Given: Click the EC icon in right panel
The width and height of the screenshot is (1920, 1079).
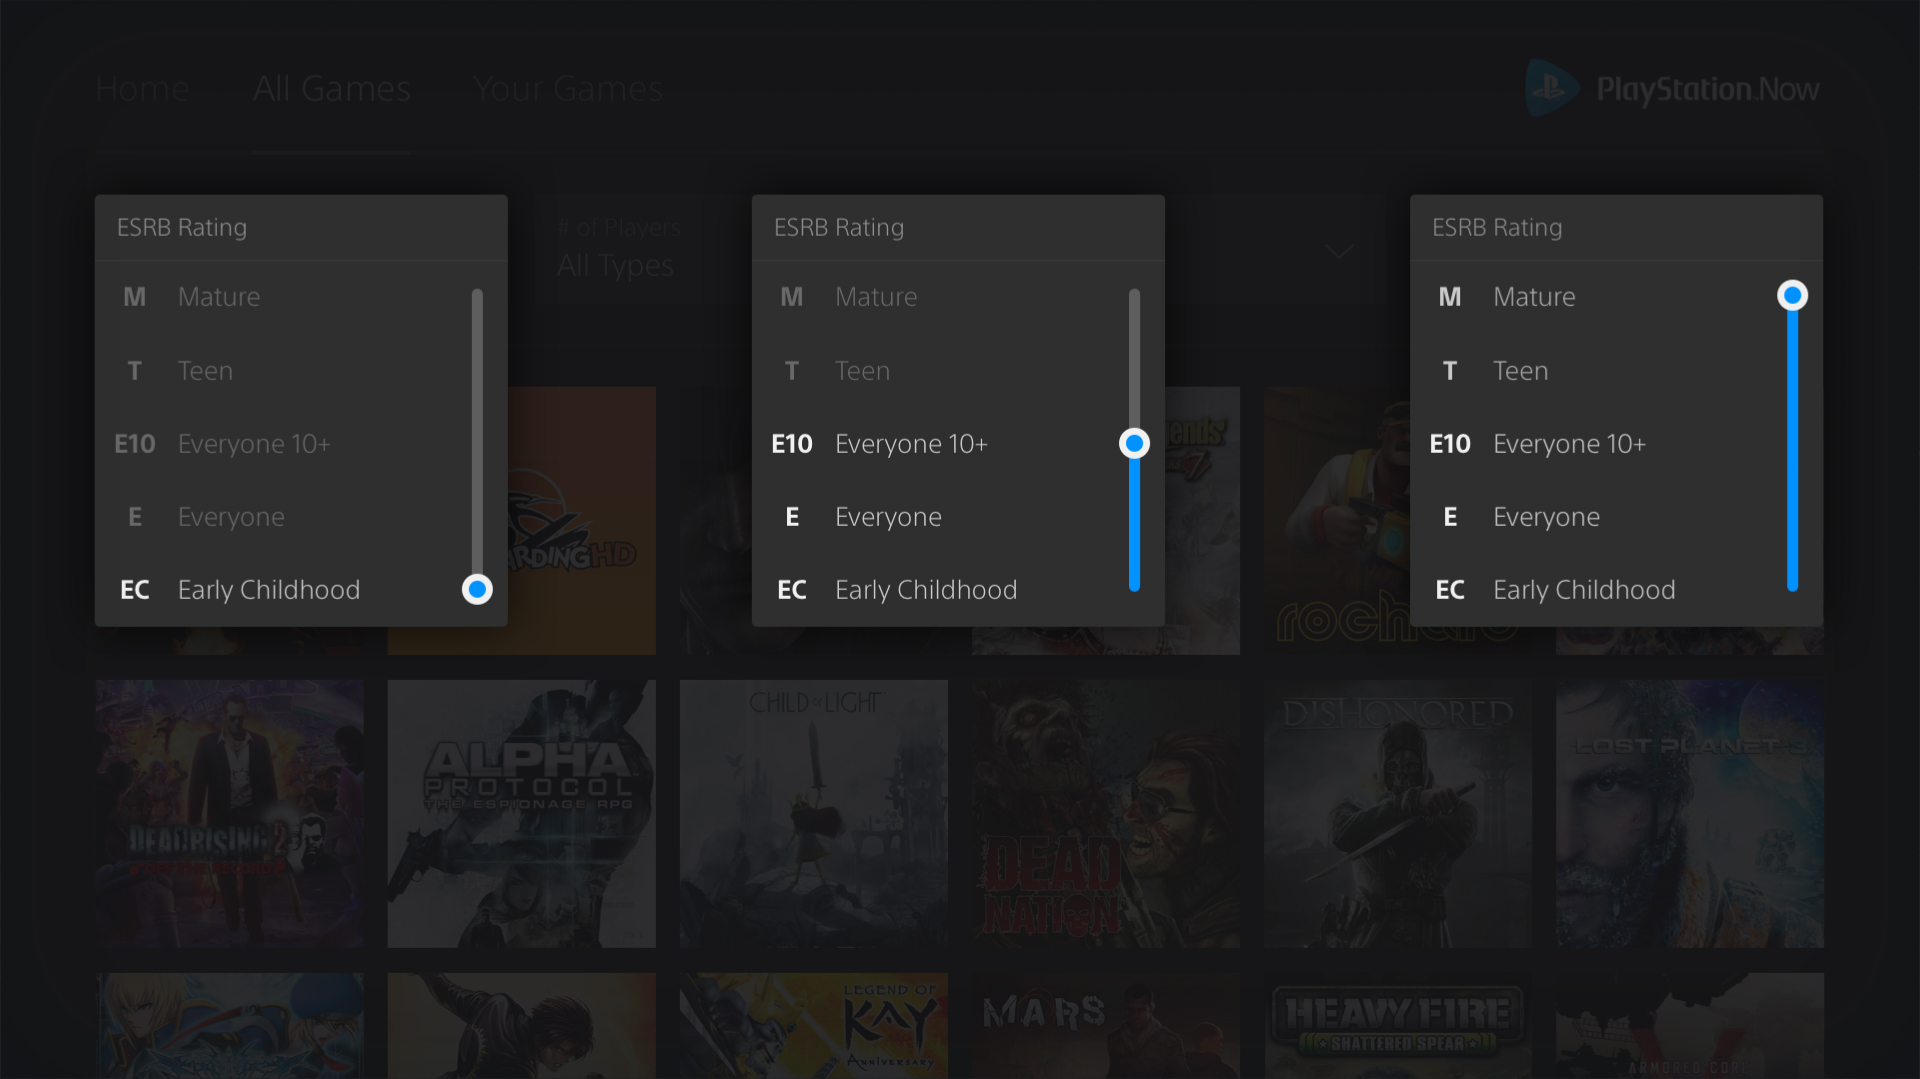Looking at the screenshot, I should click(1449, 590).
